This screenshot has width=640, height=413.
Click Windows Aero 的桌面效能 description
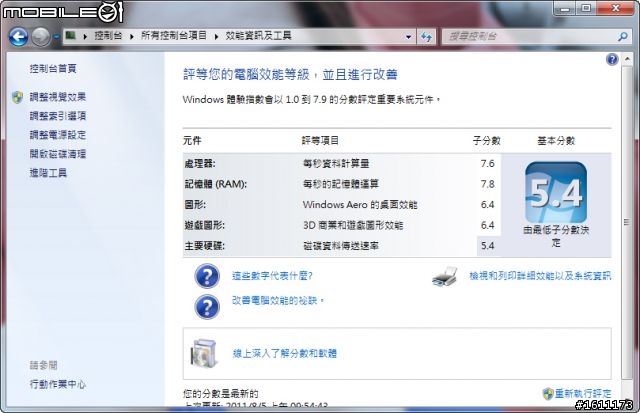click(x=360, y=204)
